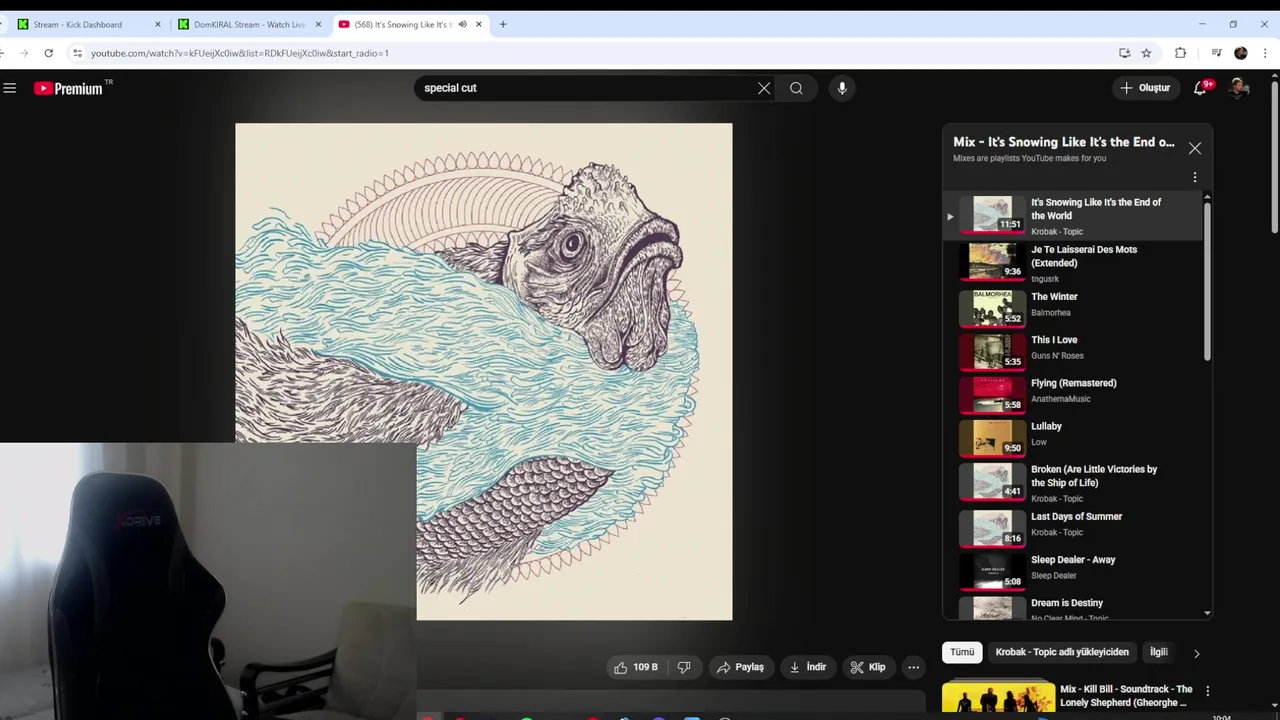
Task: Mute the YouTube tab audio icon
Action: pyautogui.click(x=462, y=24)
